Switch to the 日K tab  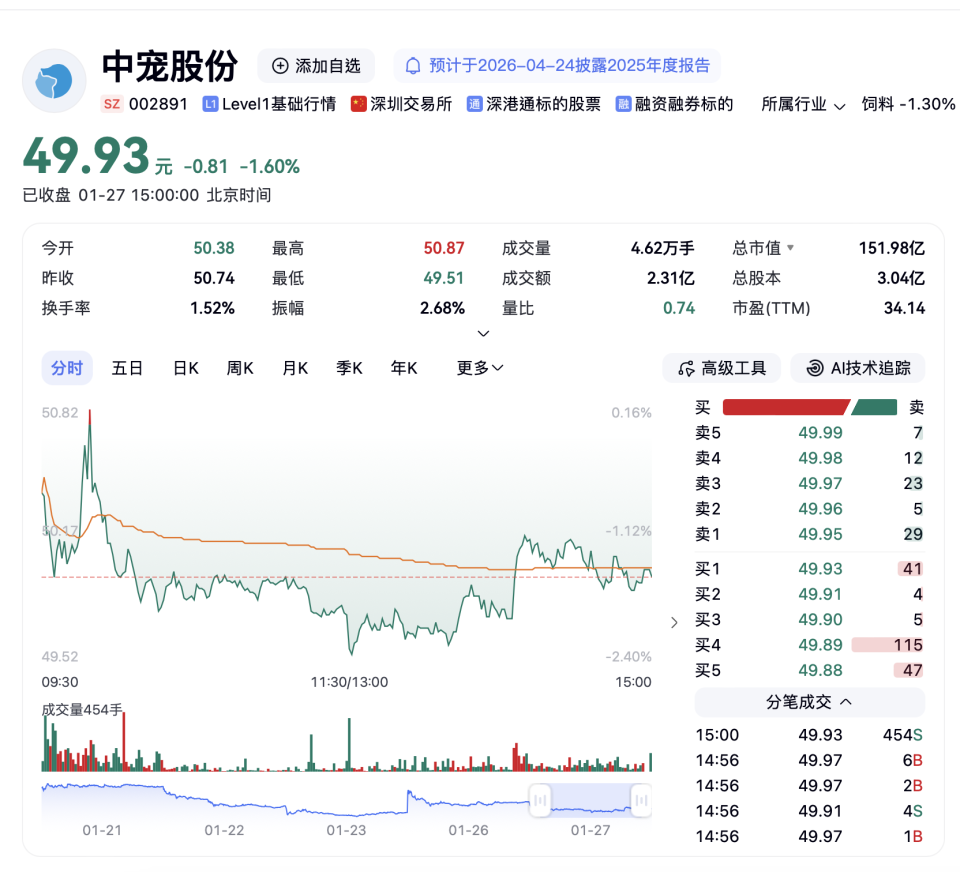coord(184,368)
